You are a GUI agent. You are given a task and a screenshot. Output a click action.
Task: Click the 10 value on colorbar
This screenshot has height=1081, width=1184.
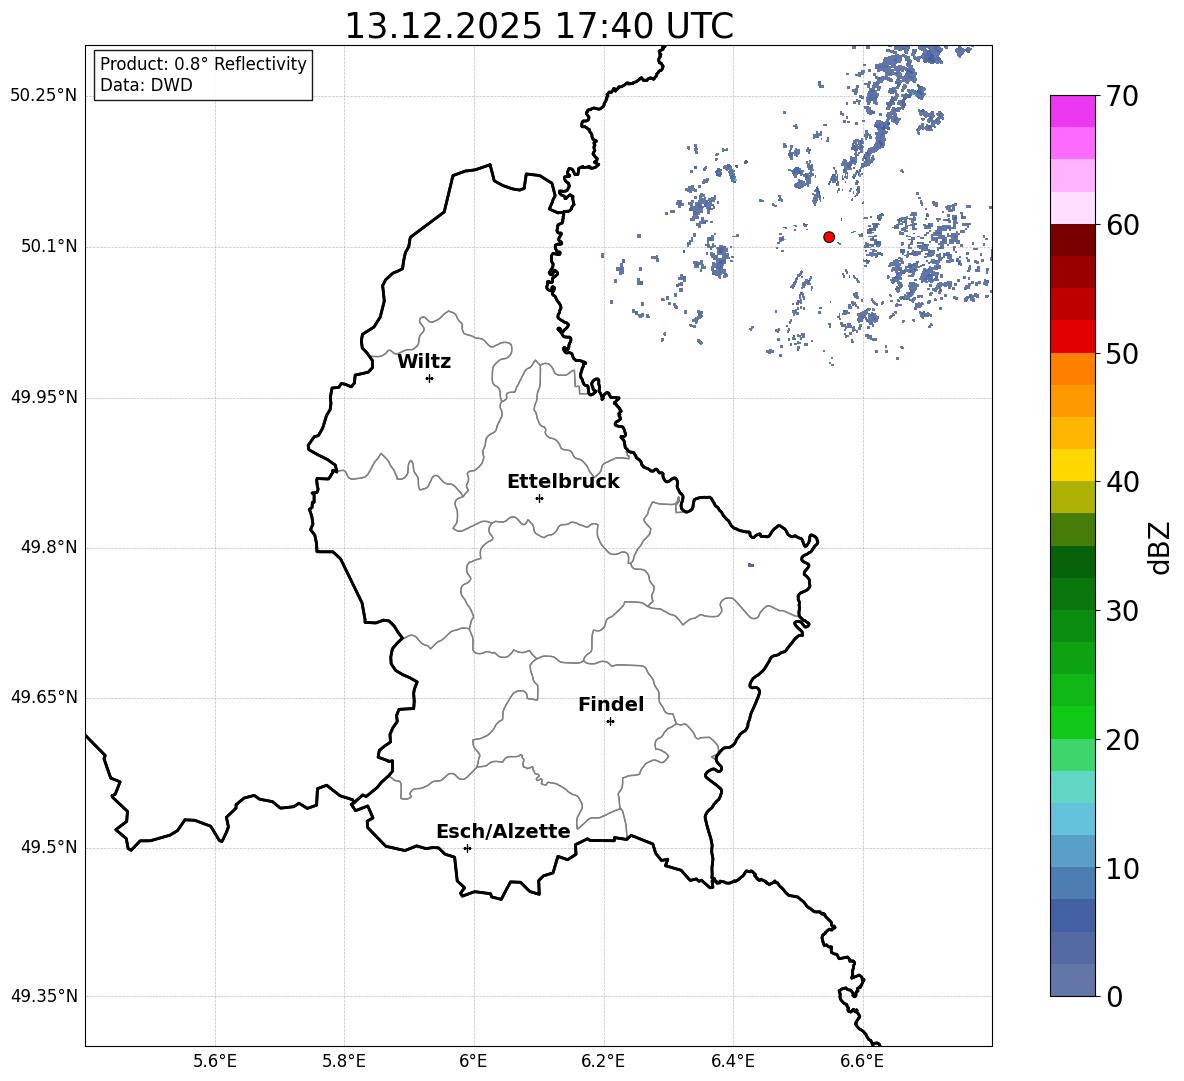(x=1123, y=869)
